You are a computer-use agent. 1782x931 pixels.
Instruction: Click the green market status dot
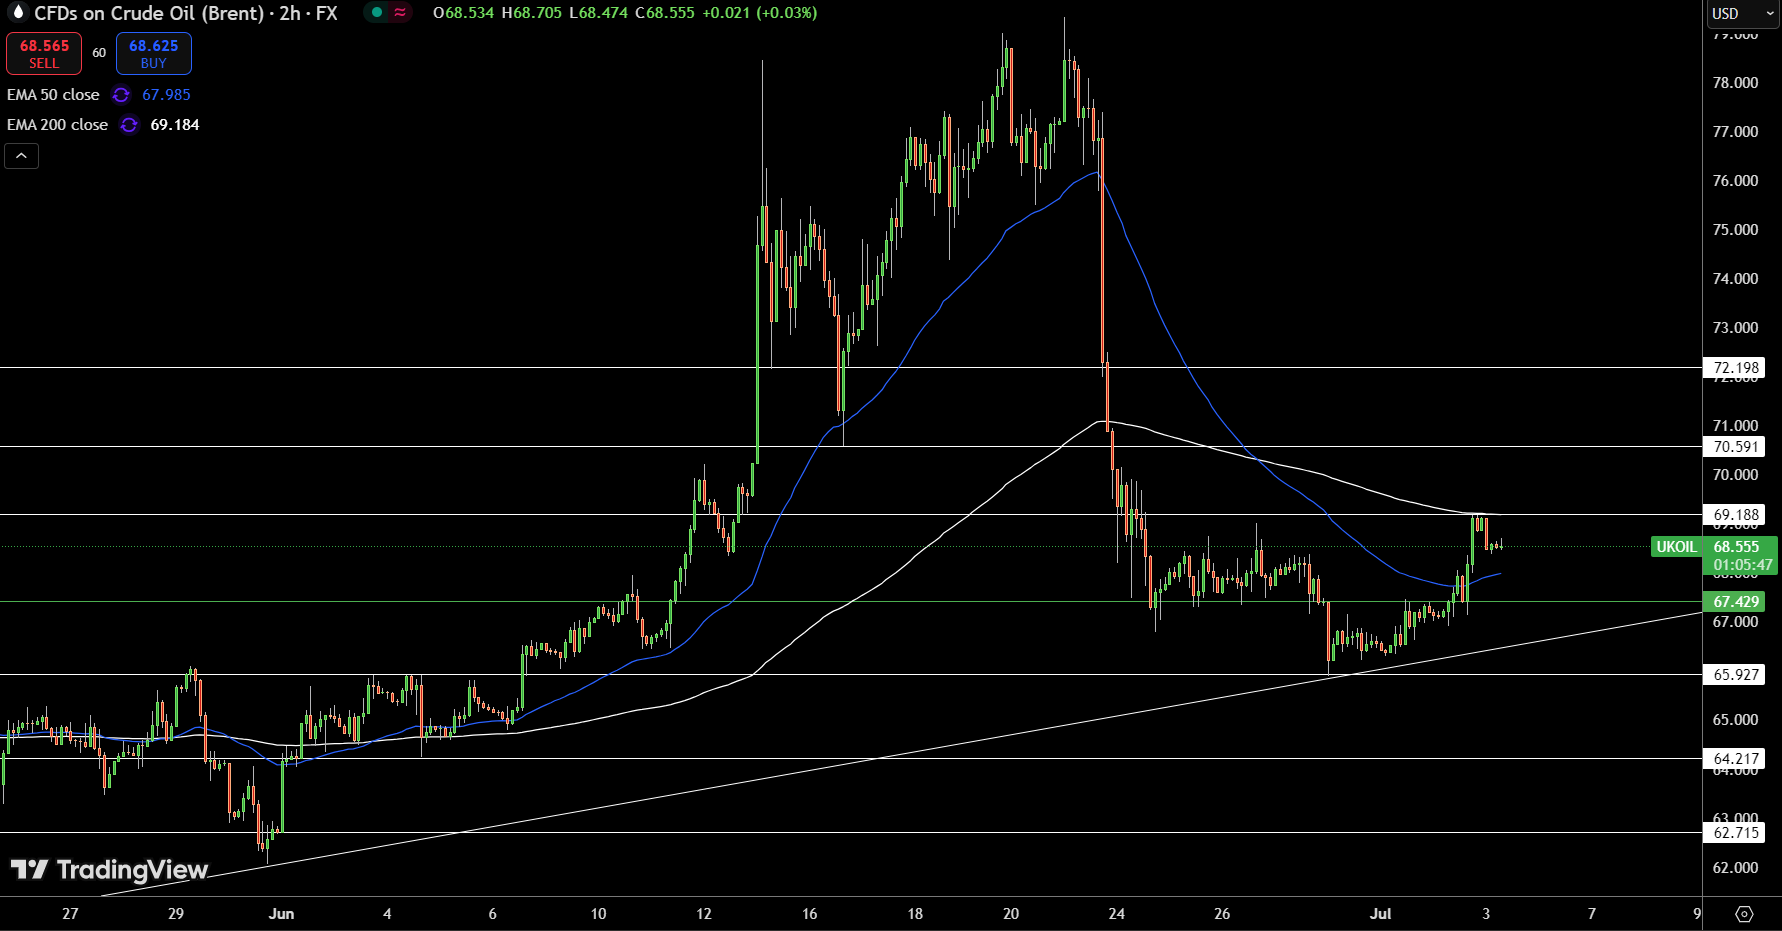click(x=376, y=13)
